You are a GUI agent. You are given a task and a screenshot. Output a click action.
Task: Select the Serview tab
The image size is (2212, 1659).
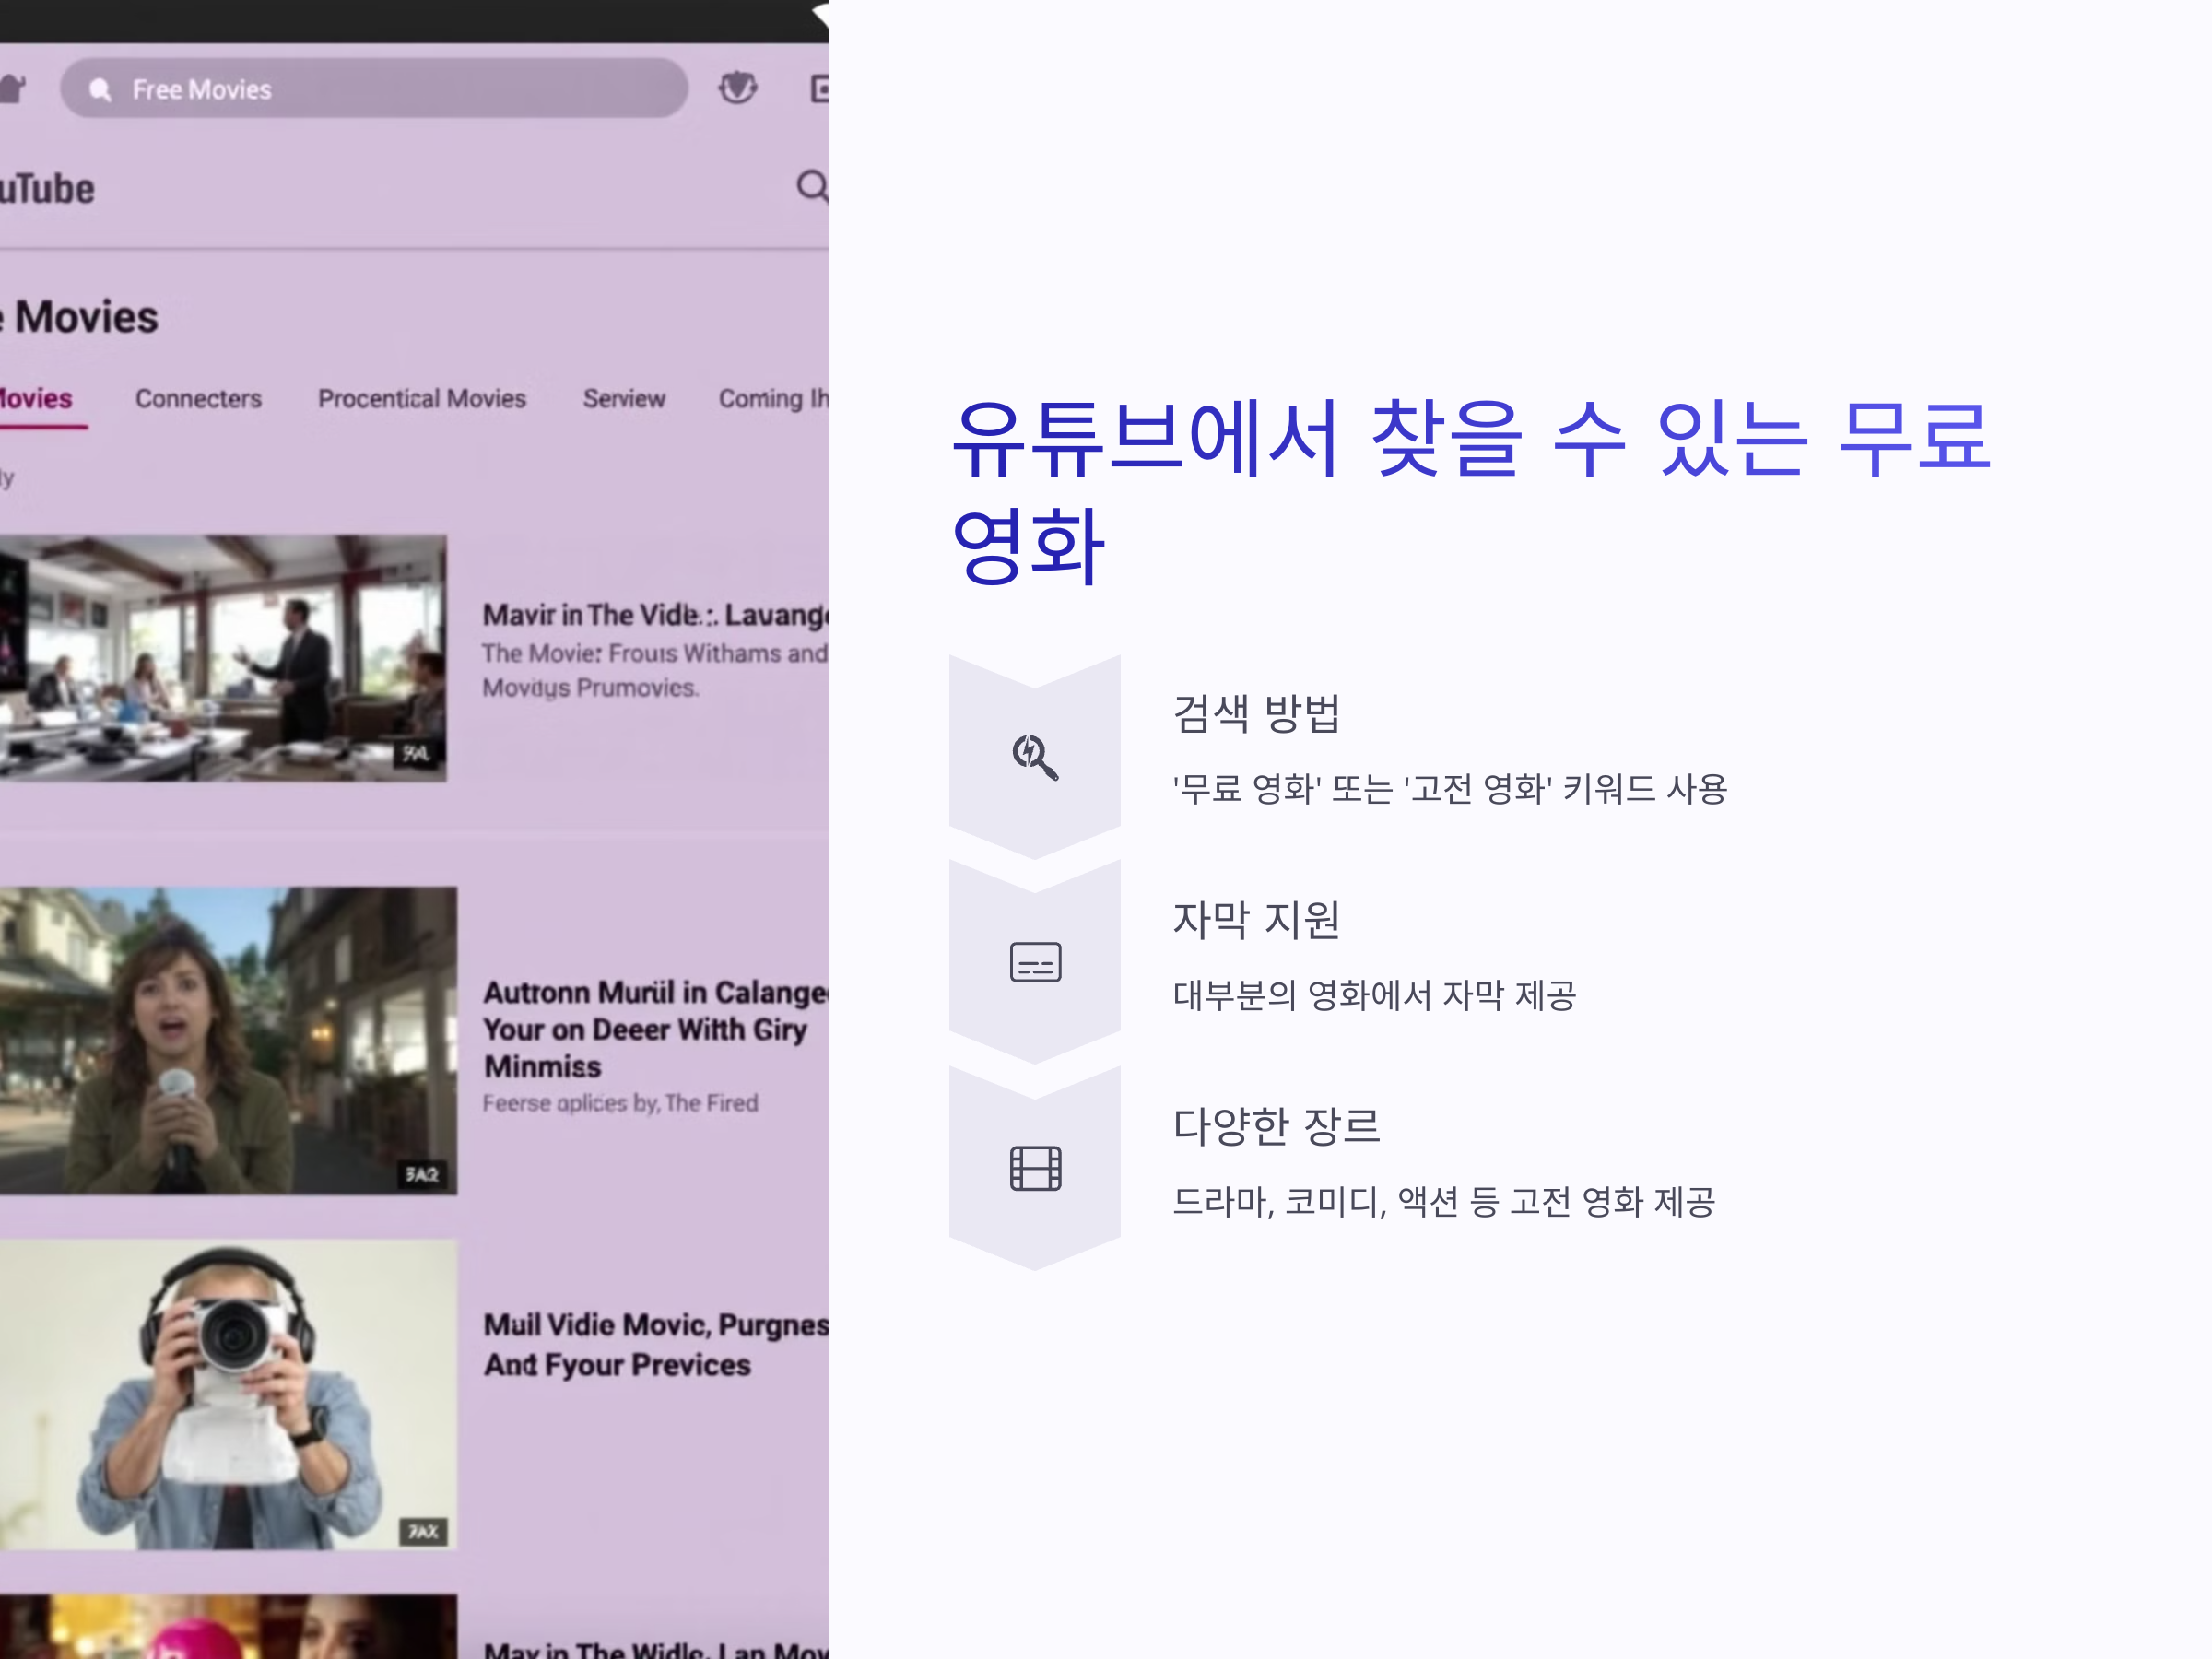click(x=624, y=399)
